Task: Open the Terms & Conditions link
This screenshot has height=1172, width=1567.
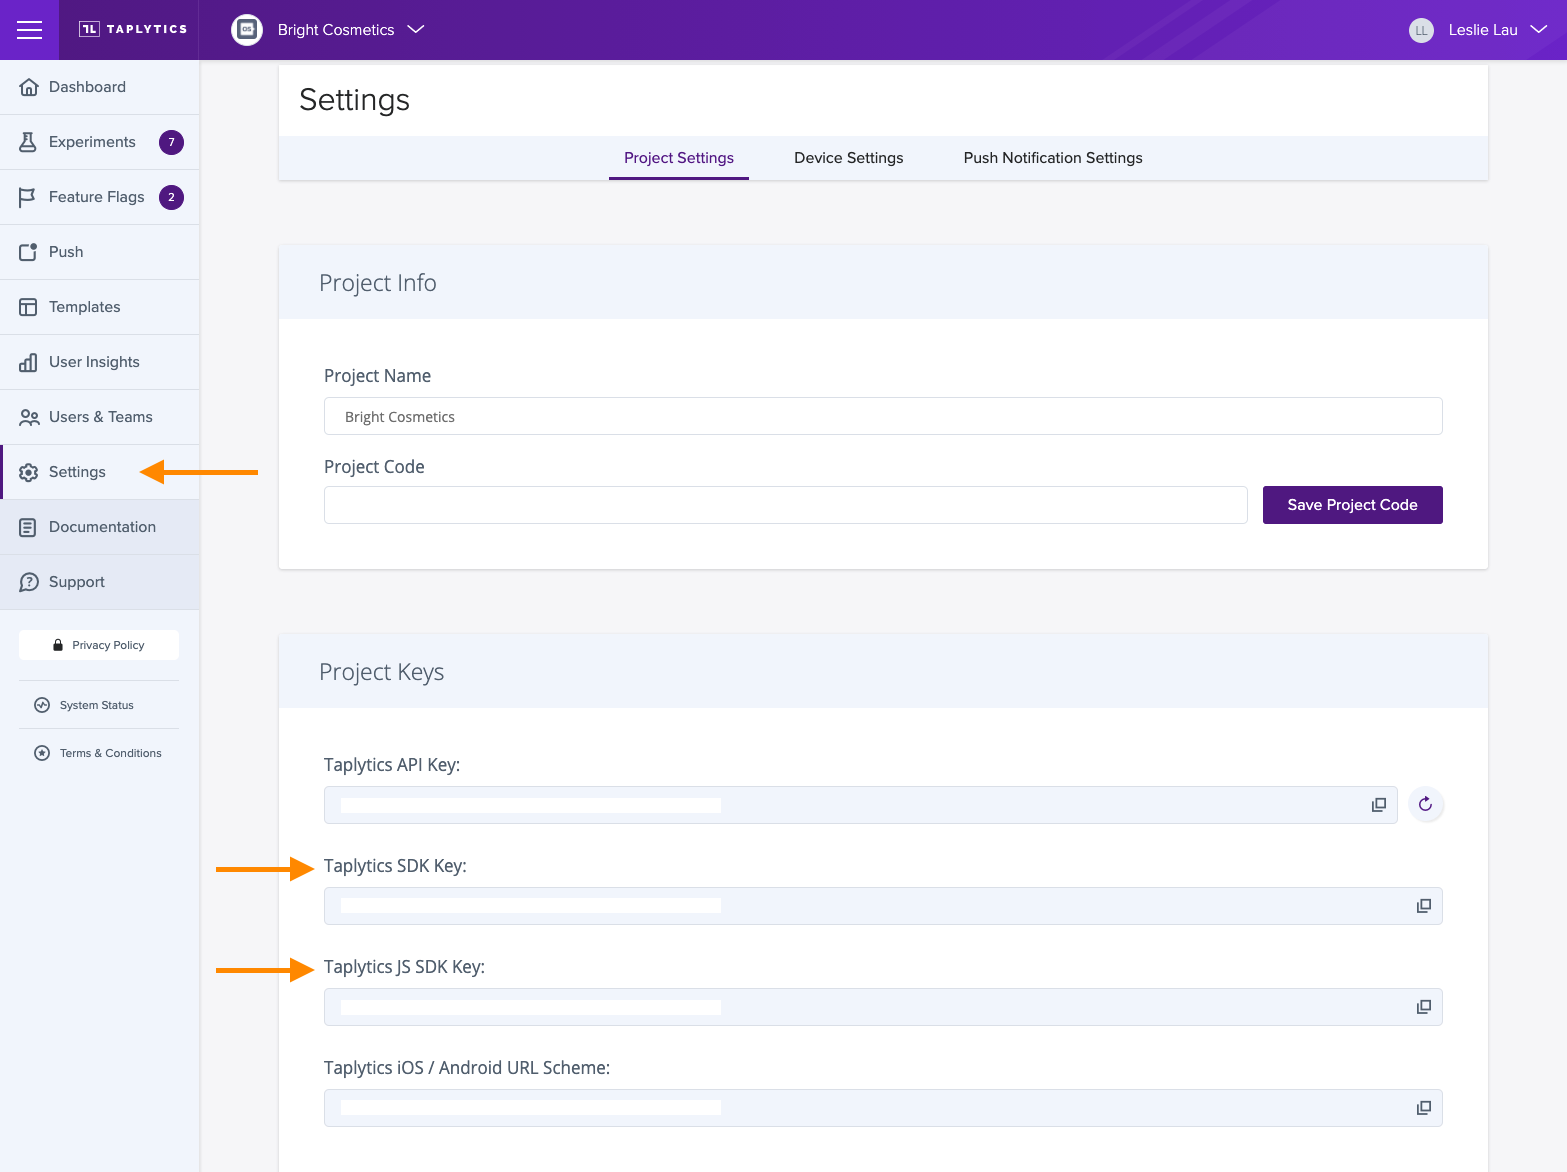Action: pyautogui.click(x=111, y=753)
